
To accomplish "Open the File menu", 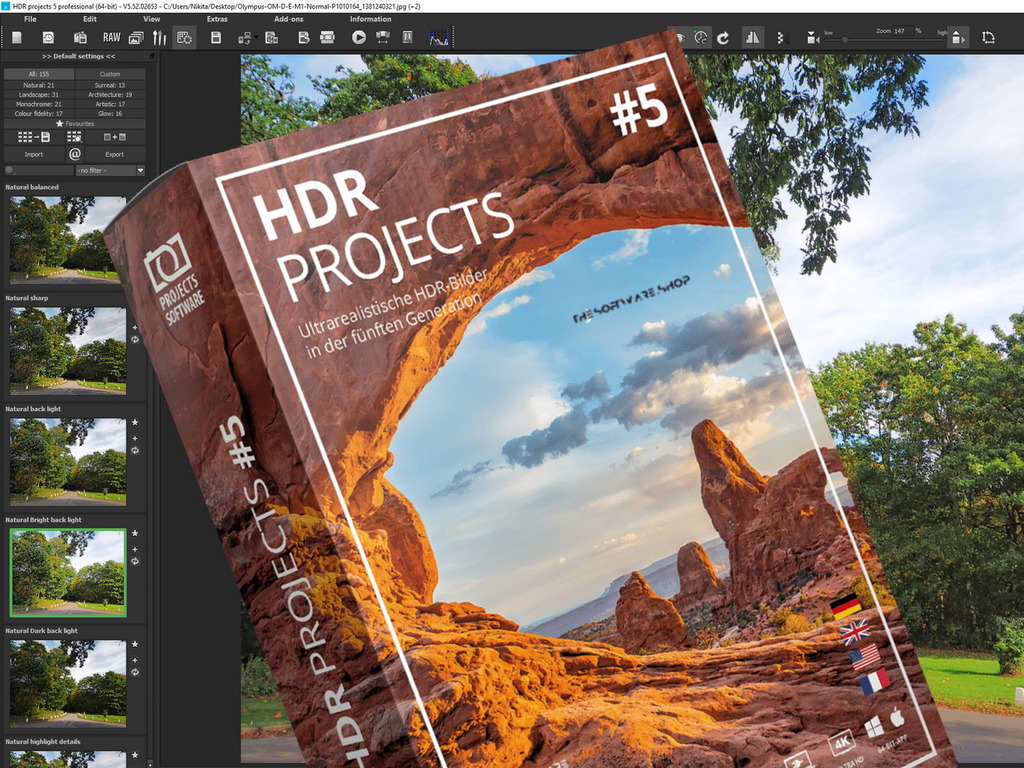I will coord(30,19).
